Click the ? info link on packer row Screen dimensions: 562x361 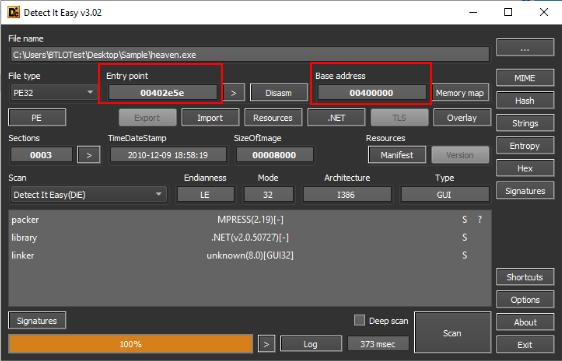tap(480, 220)
